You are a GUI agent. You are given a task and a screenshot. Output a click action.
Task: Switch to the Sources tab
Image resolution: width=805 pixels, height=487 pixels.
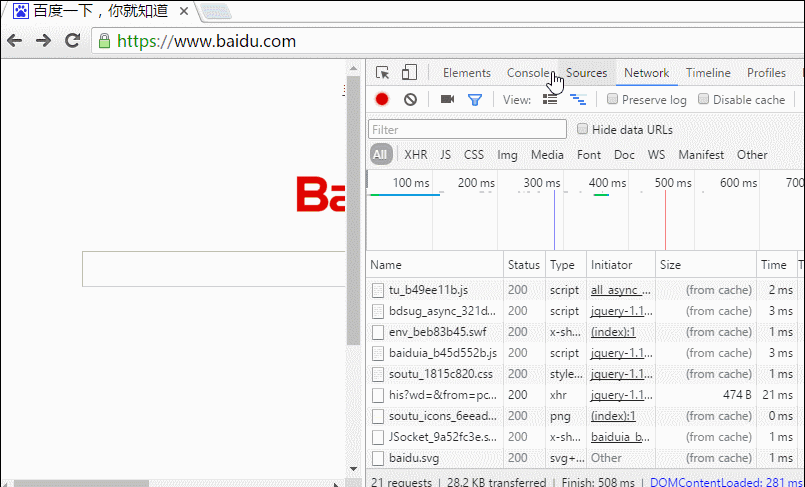(586, 73)
